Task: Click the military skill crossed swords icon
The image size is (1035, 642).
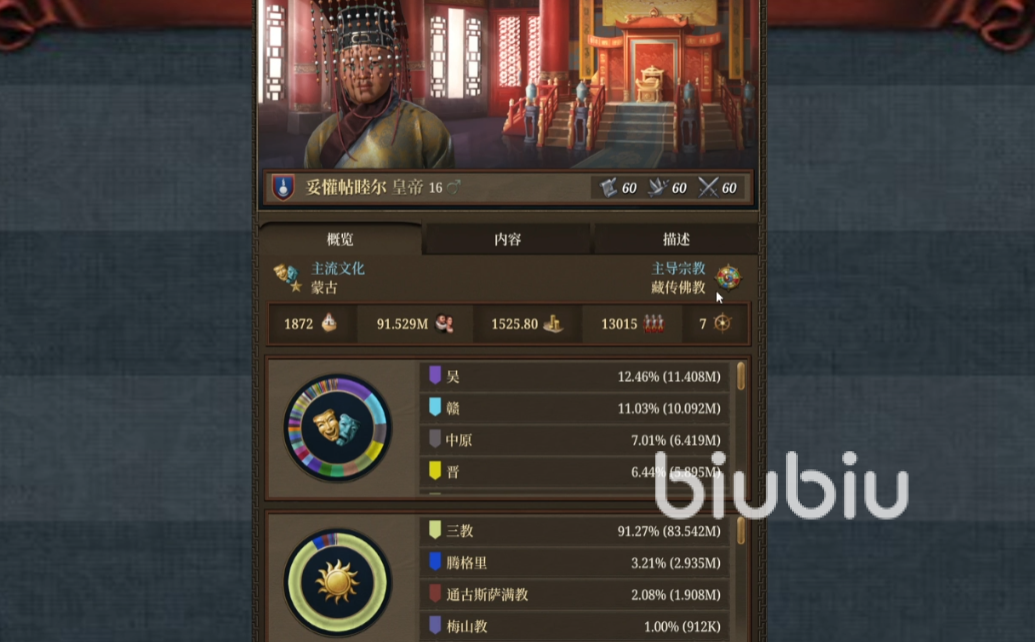Action: click(708, 187)
